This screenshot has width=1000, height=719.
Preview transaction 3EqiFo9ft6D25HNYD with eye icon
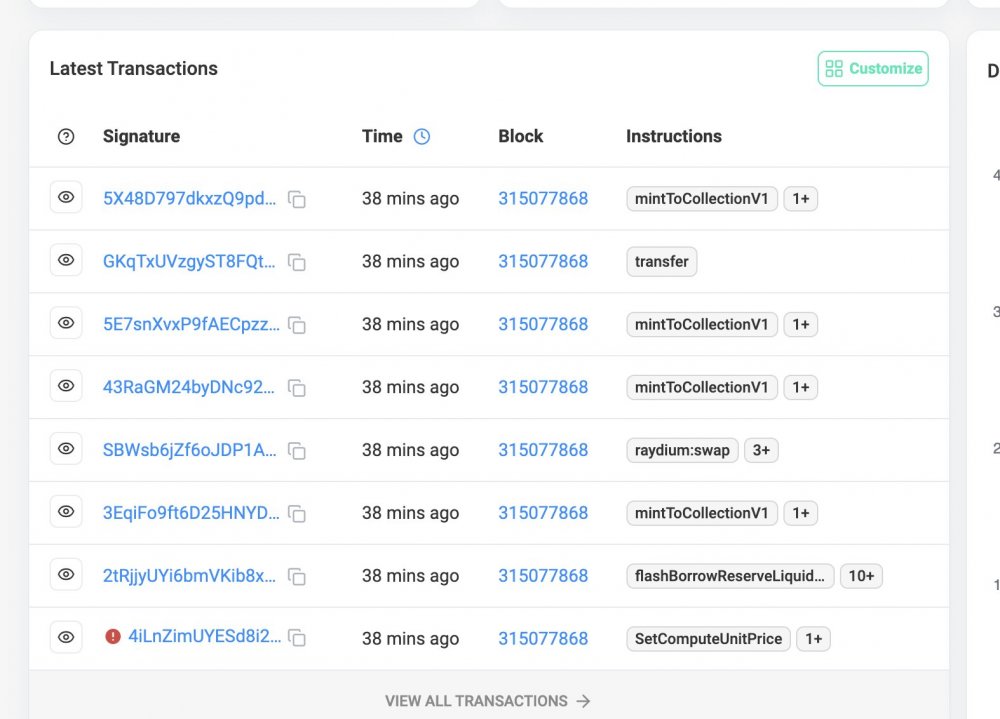pos(66,512)
